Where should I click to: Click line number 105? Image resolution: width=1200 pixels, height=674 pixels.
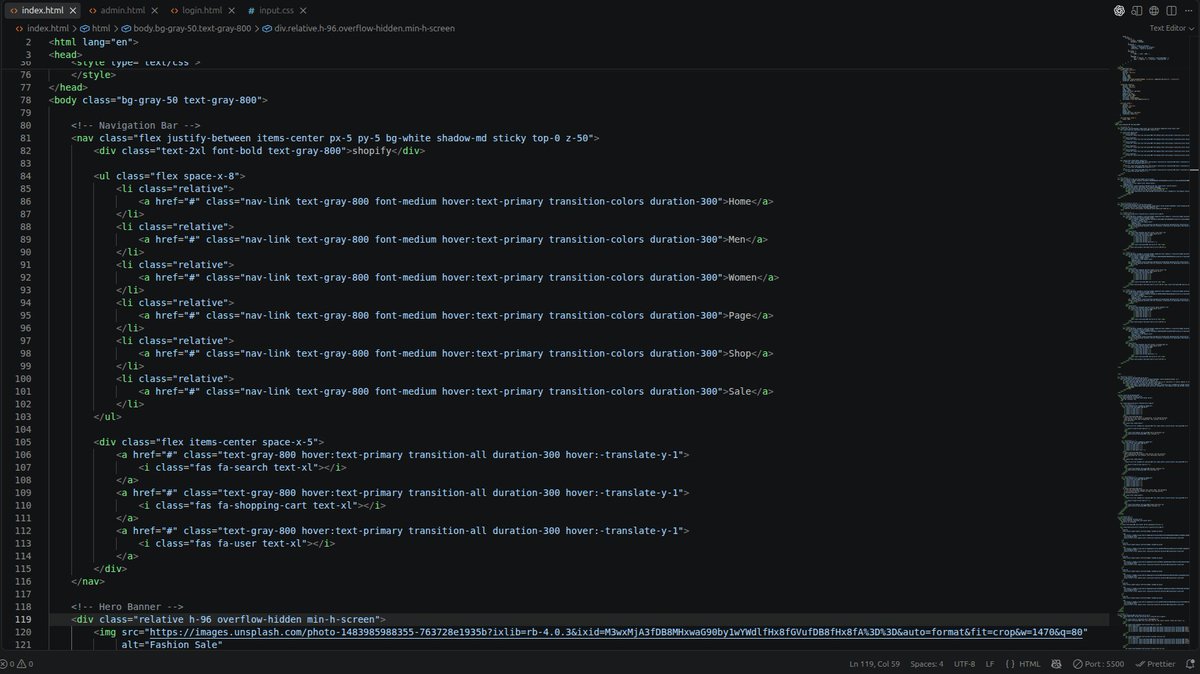24,442
